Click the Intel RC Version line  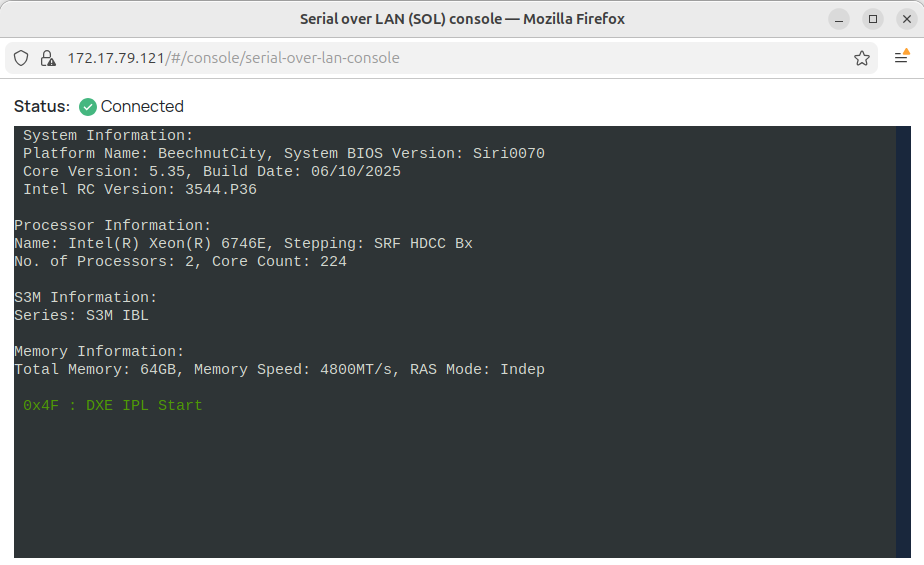coord(140,189)
